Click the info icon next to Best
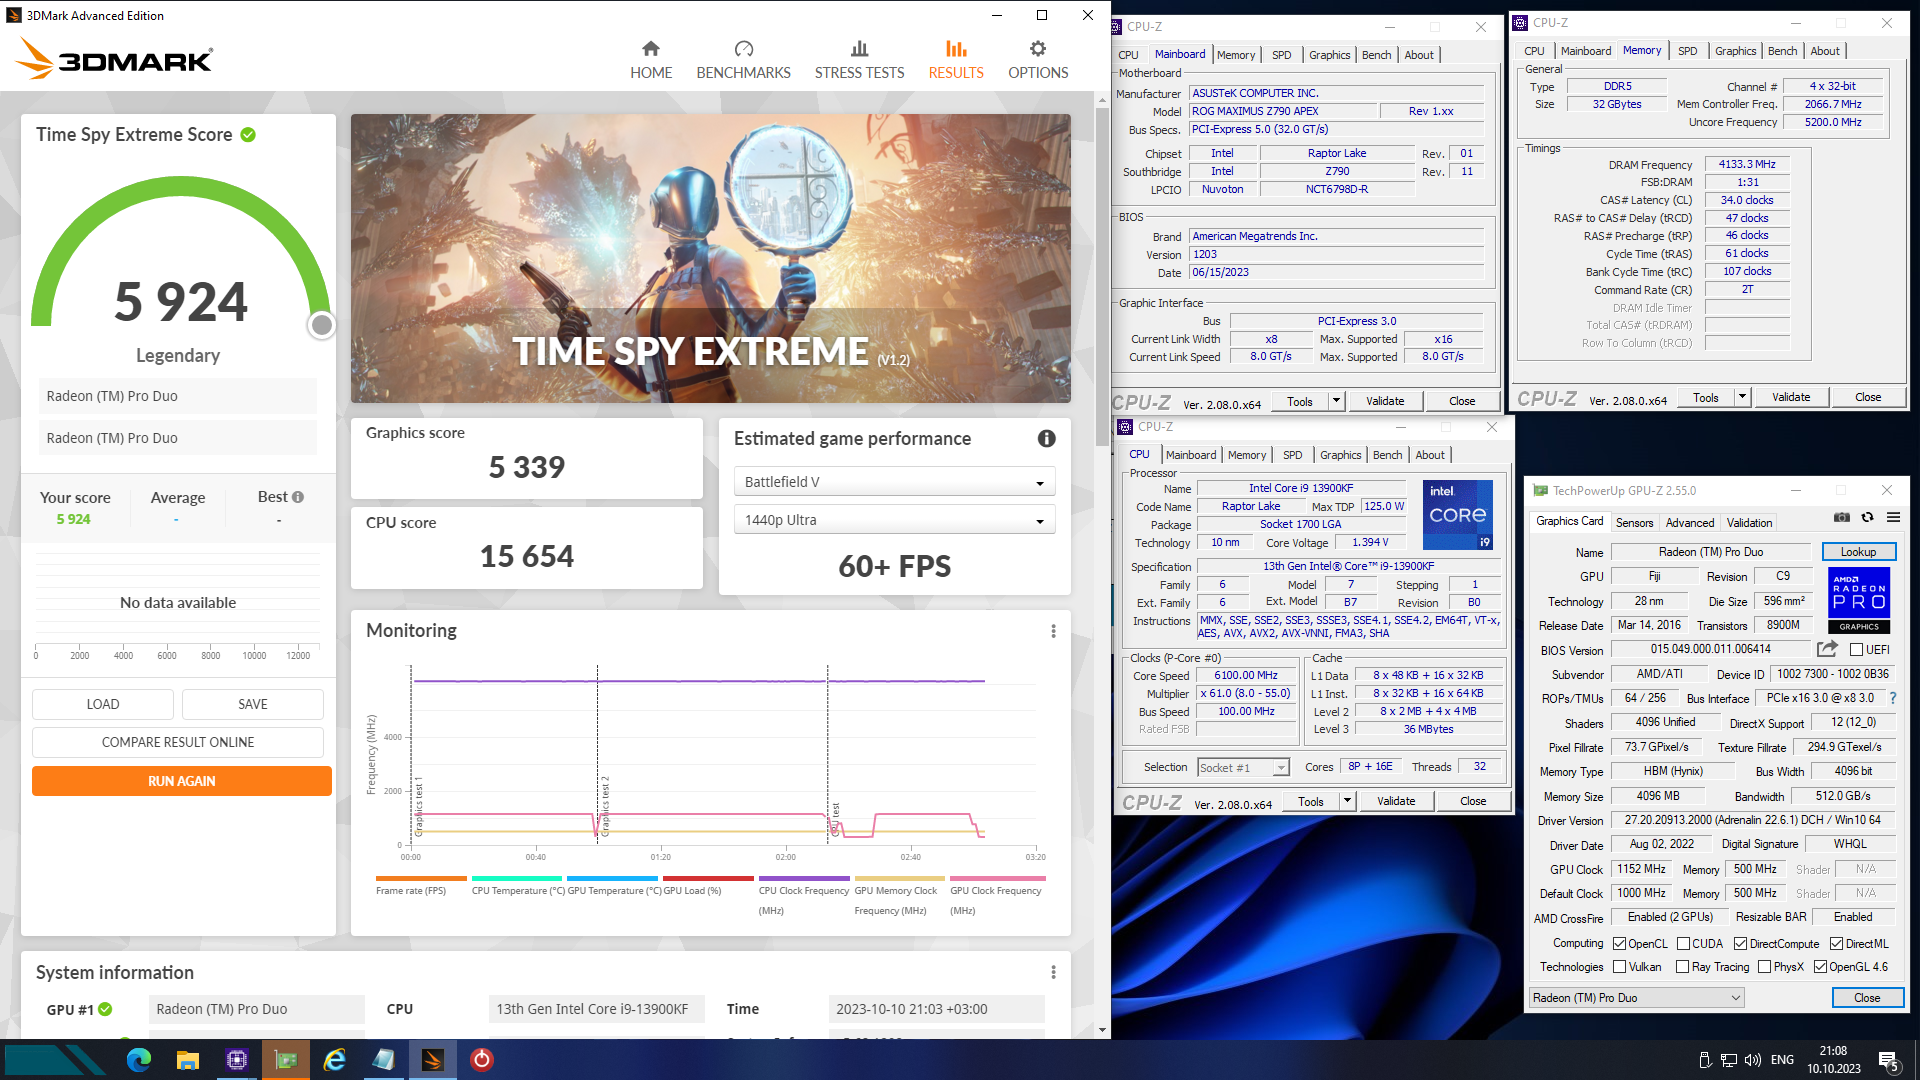This screenshot has height=1080, width=1920. (298, 497)
